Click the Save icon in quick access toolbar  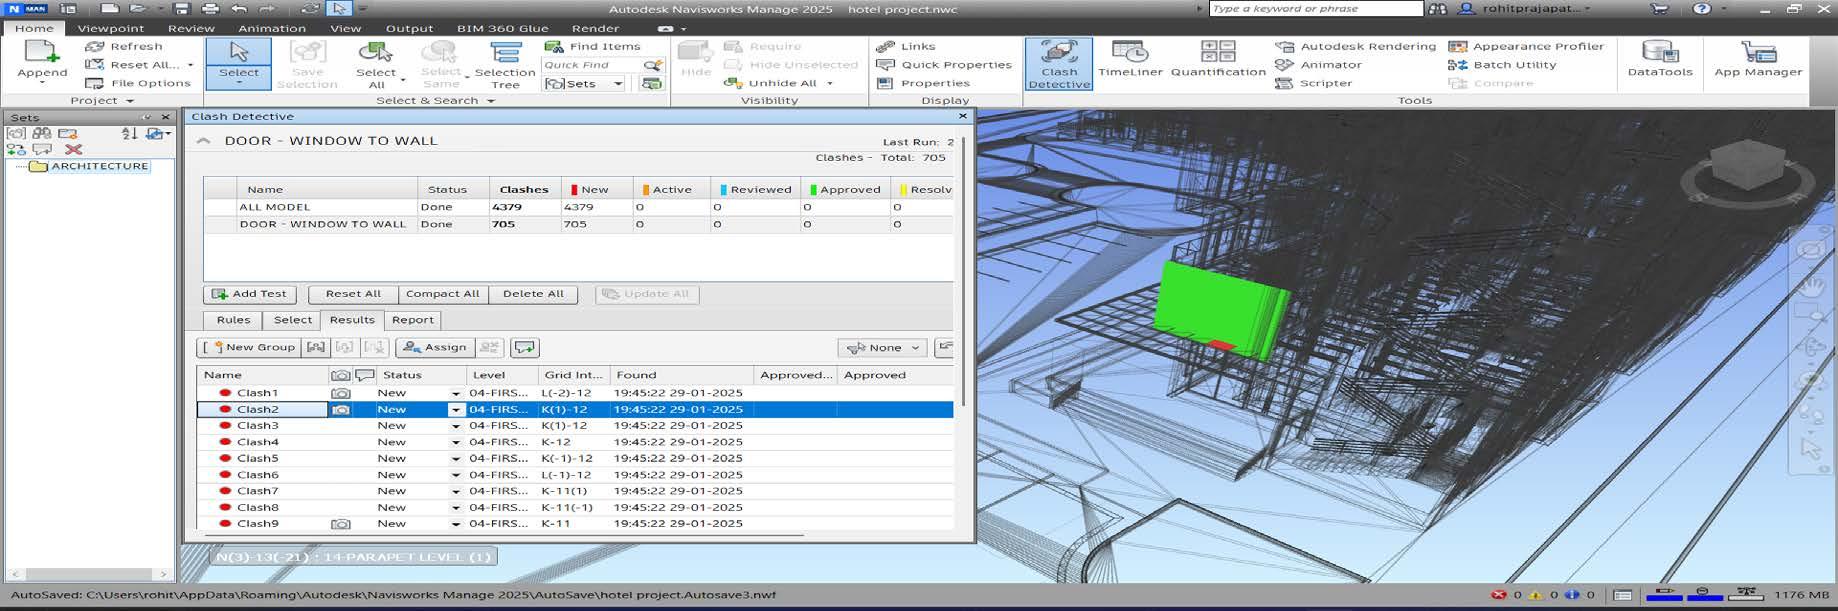point(182,9)
